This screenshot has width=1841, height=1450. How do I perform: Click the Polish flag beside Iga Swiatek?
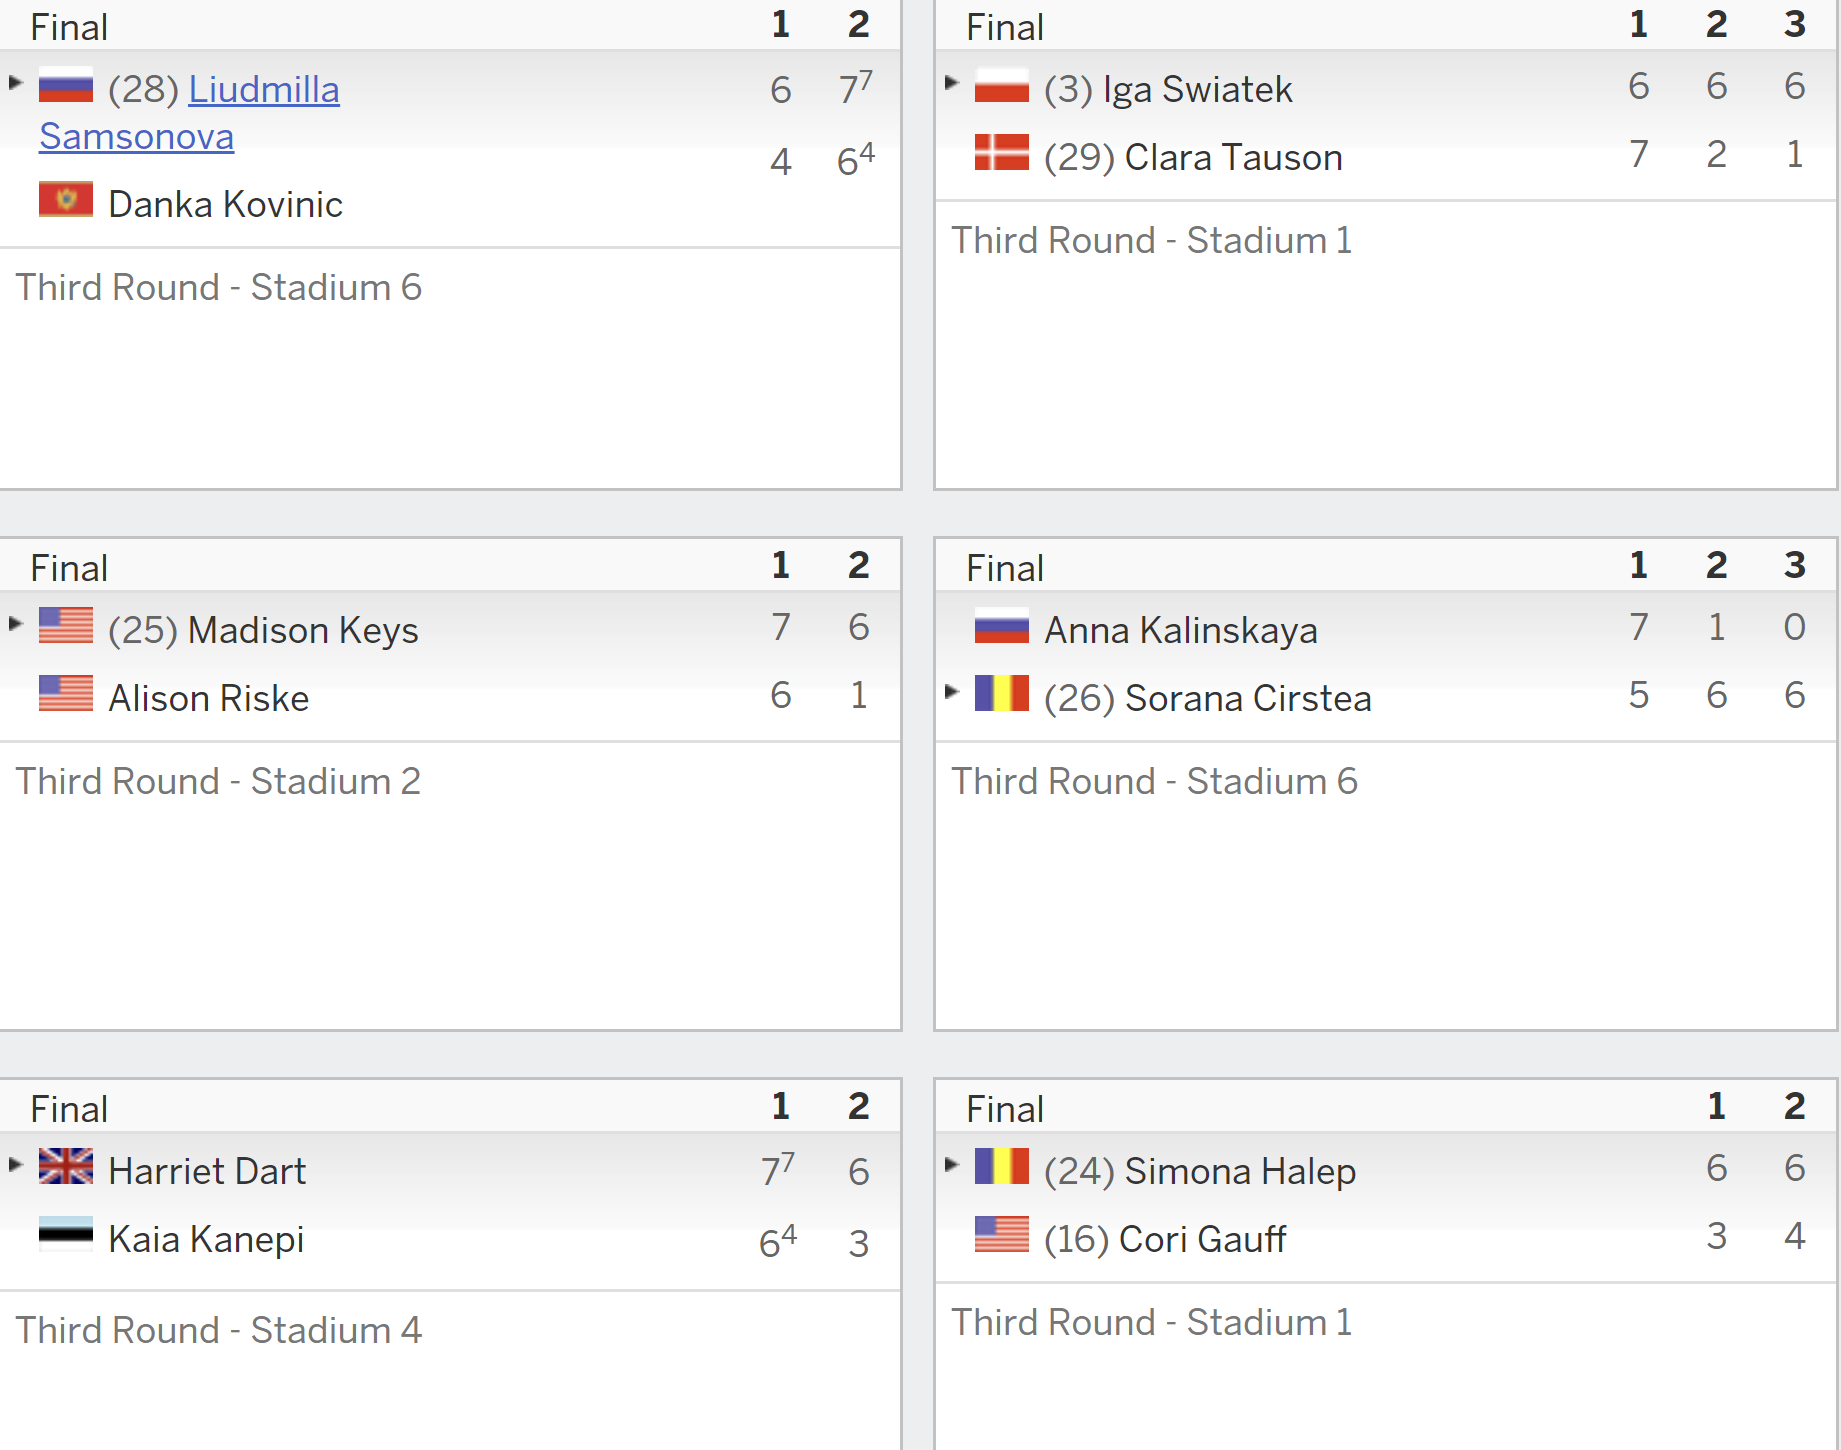coord(1001,86)
